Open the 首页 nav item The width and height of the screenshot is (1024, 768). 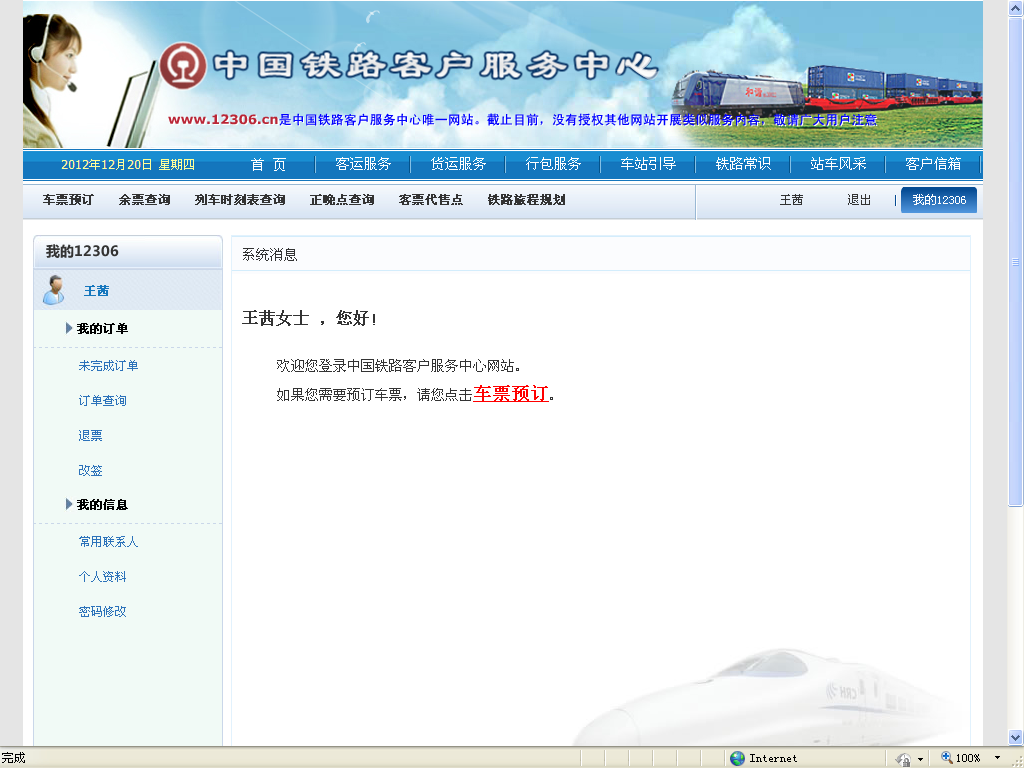(x=268, y=165)
